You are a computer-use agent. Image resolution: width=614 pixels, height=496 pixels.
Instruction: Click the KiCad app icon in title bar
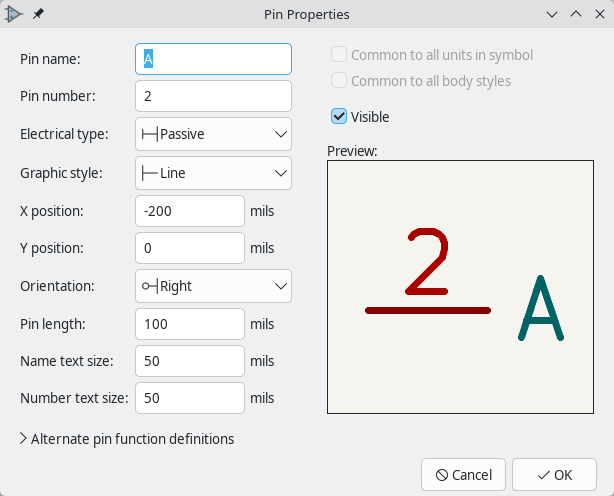coord(14,15)
